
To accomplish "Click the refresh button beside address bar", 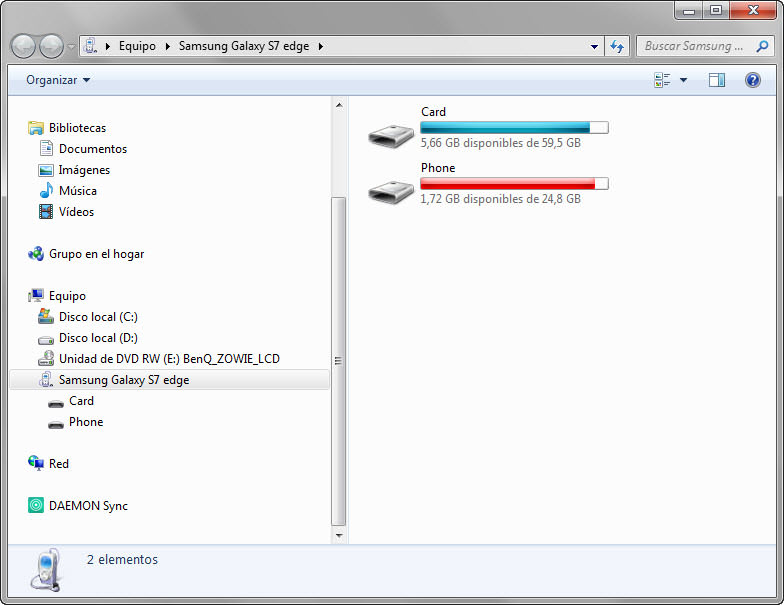I will pos(617,46).
